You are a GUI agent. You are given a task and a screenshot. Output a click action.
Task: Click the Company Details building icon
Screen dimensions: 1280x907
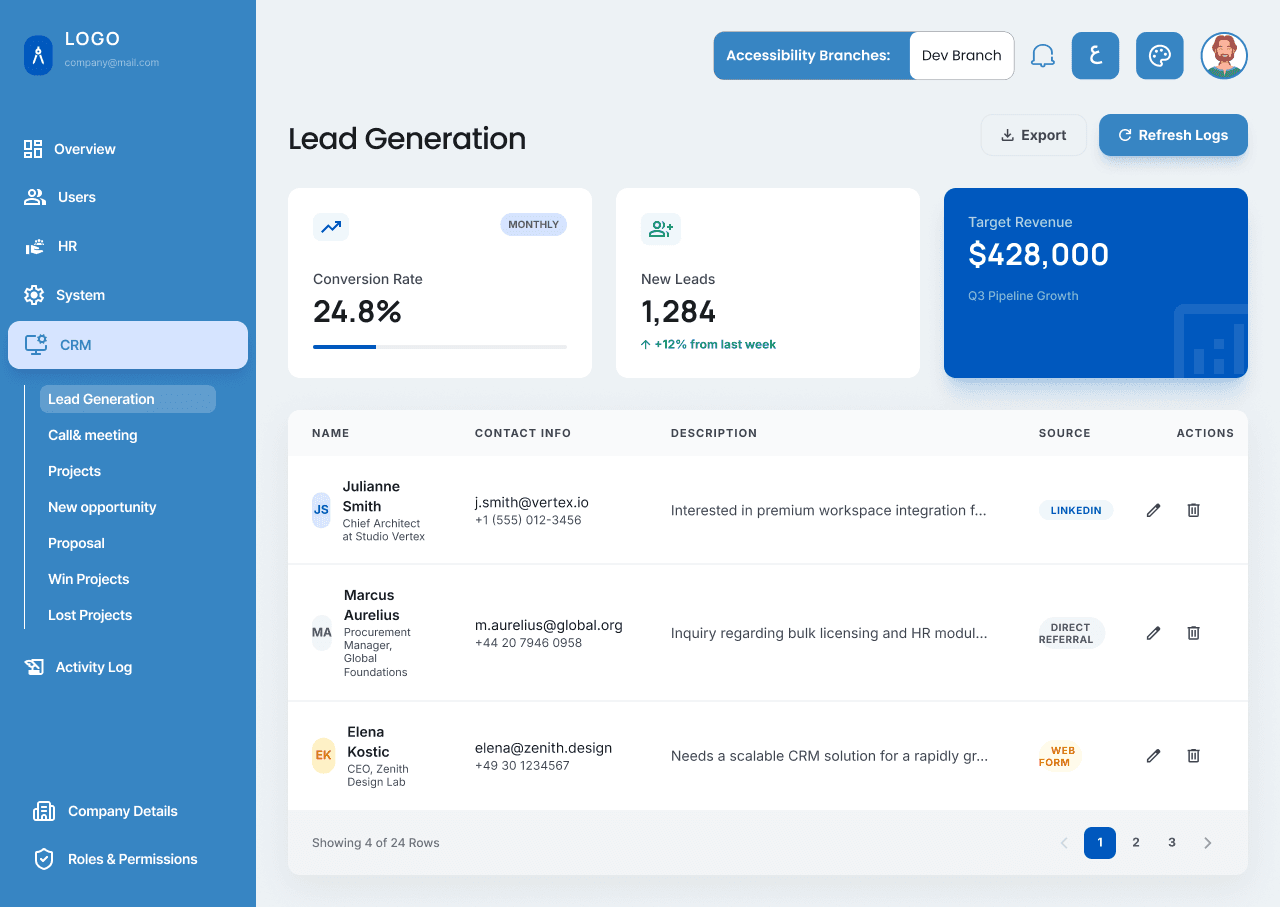pyautogui.click(x=44, y=811)
